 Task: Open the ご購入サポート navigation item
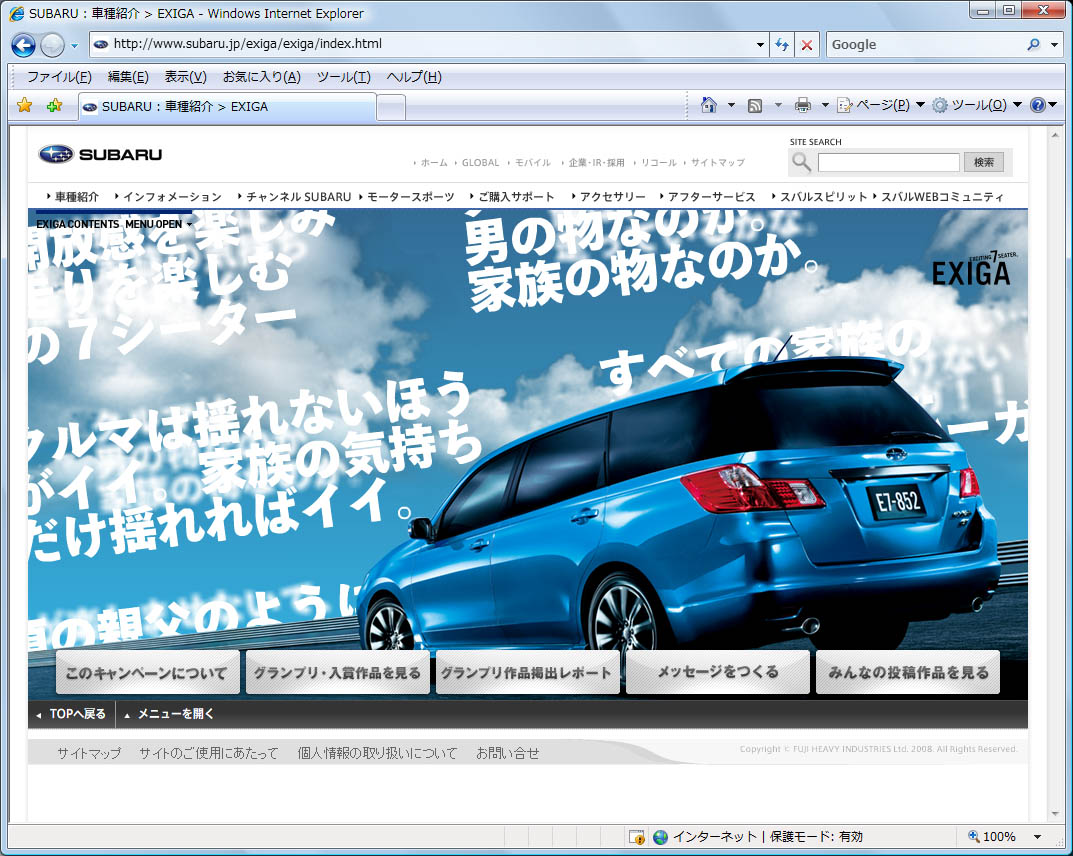516,197
